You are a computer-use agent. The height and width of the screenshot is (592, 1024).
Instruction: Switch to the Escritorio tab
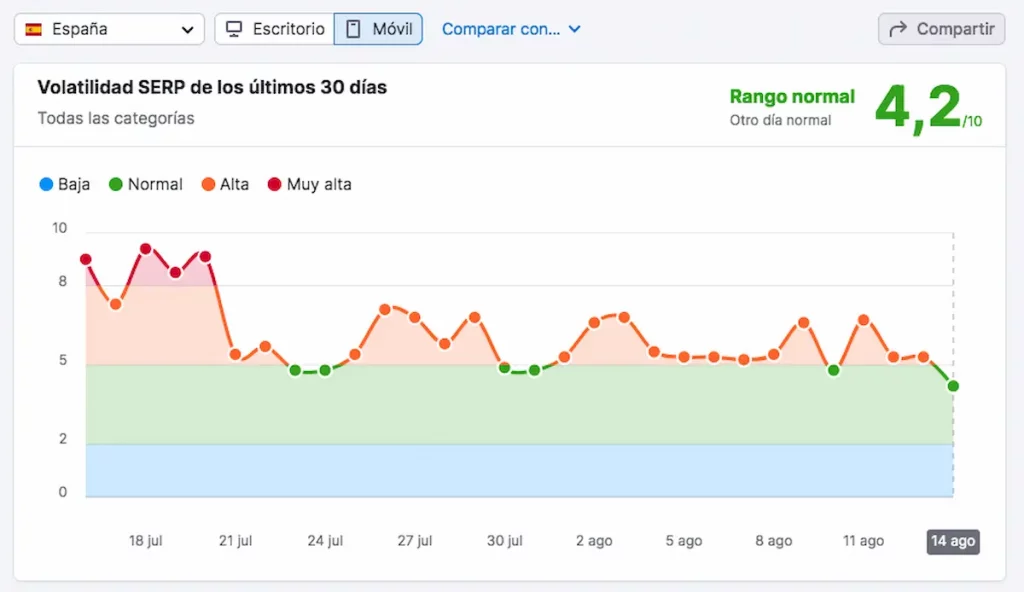pyautogui.click(x=274, y=29)
